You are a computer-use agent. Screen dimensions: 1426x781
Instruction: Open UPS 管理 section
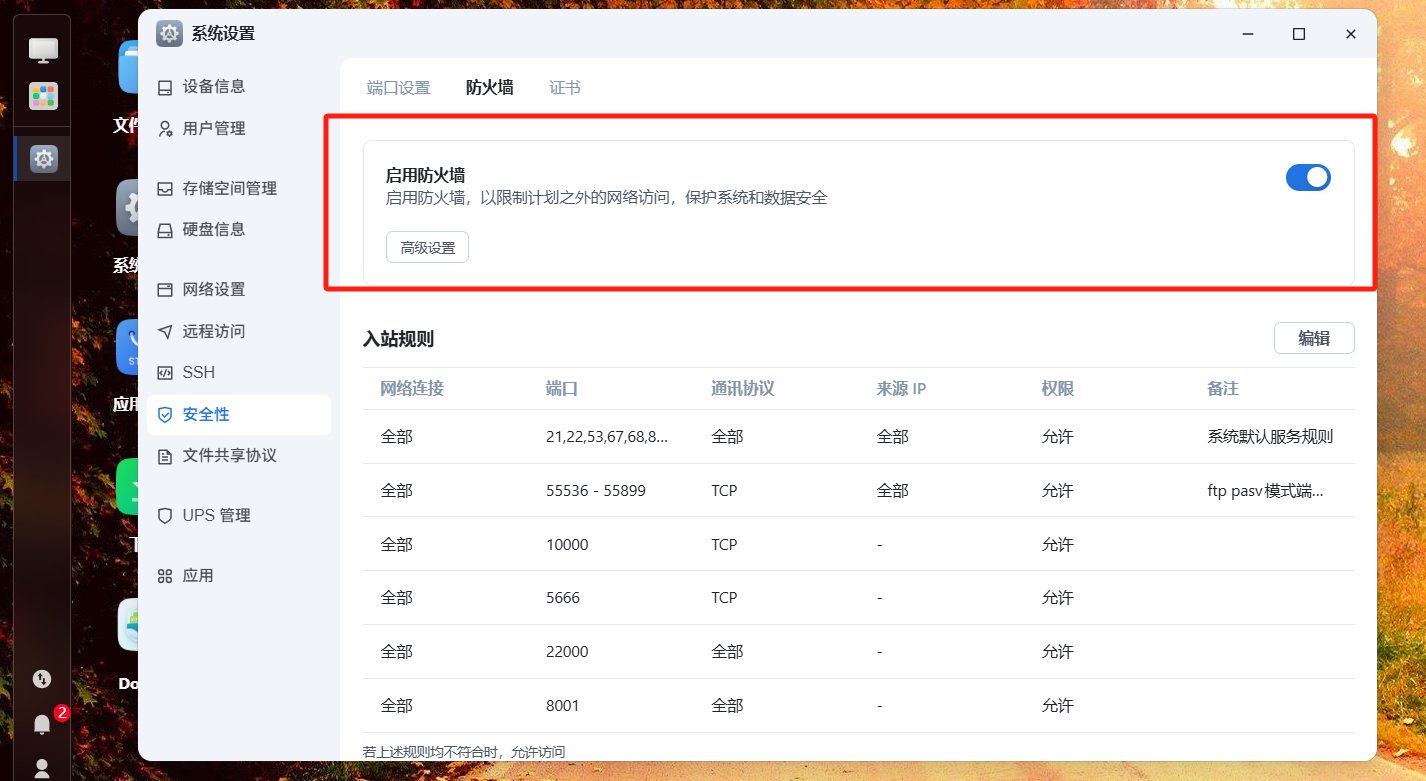pos(238,516)
